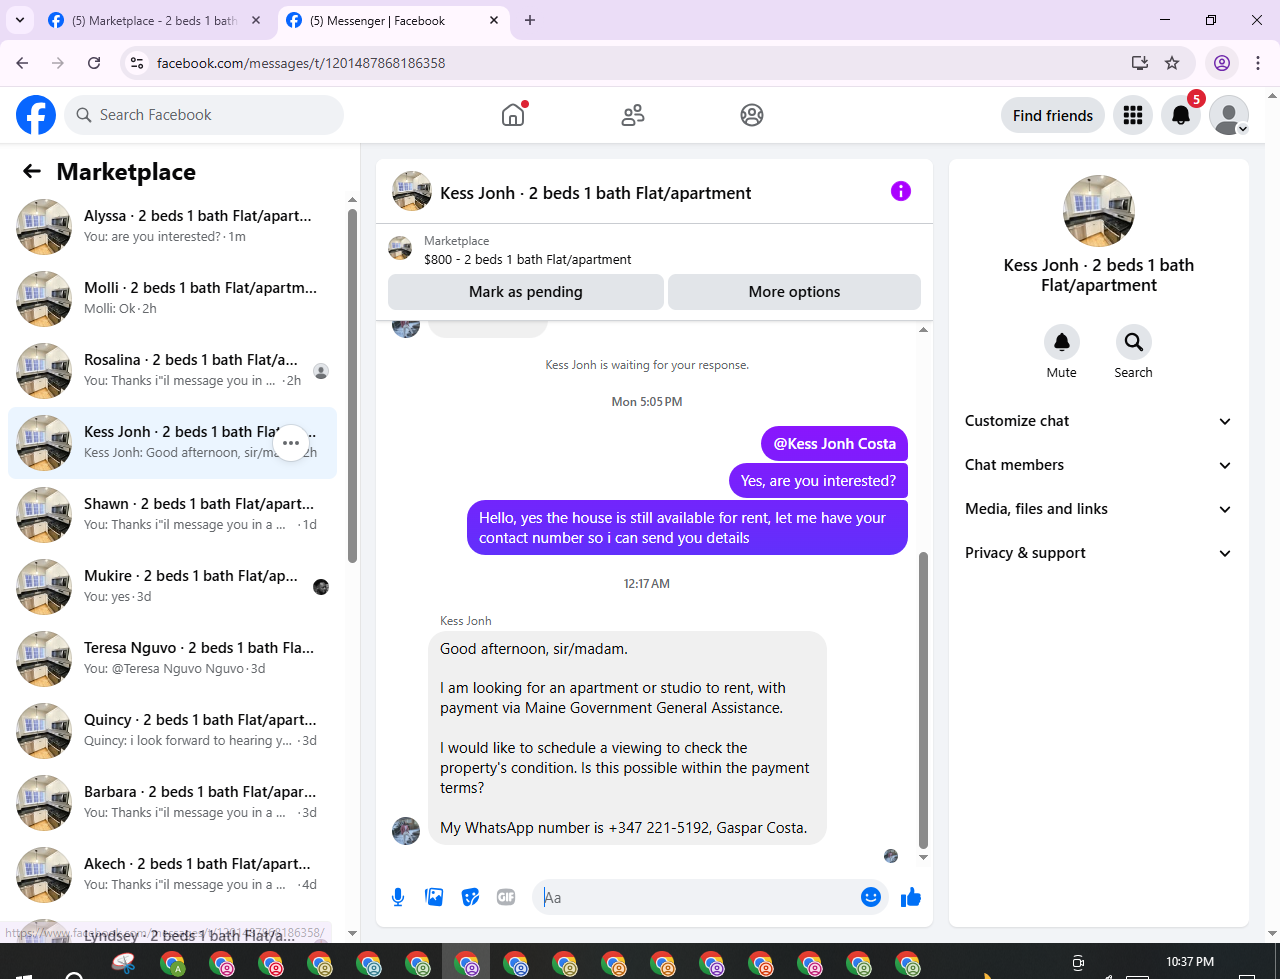Click the install app icon in address bar
The image size is (1280, 979).
pos(1140,63)
